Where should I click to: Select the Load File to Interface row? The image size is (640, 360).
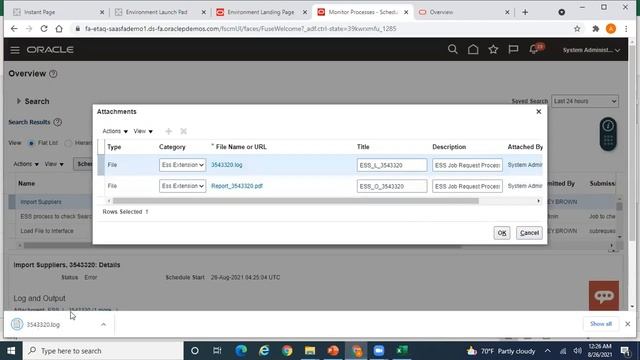[x=51, y=231]
